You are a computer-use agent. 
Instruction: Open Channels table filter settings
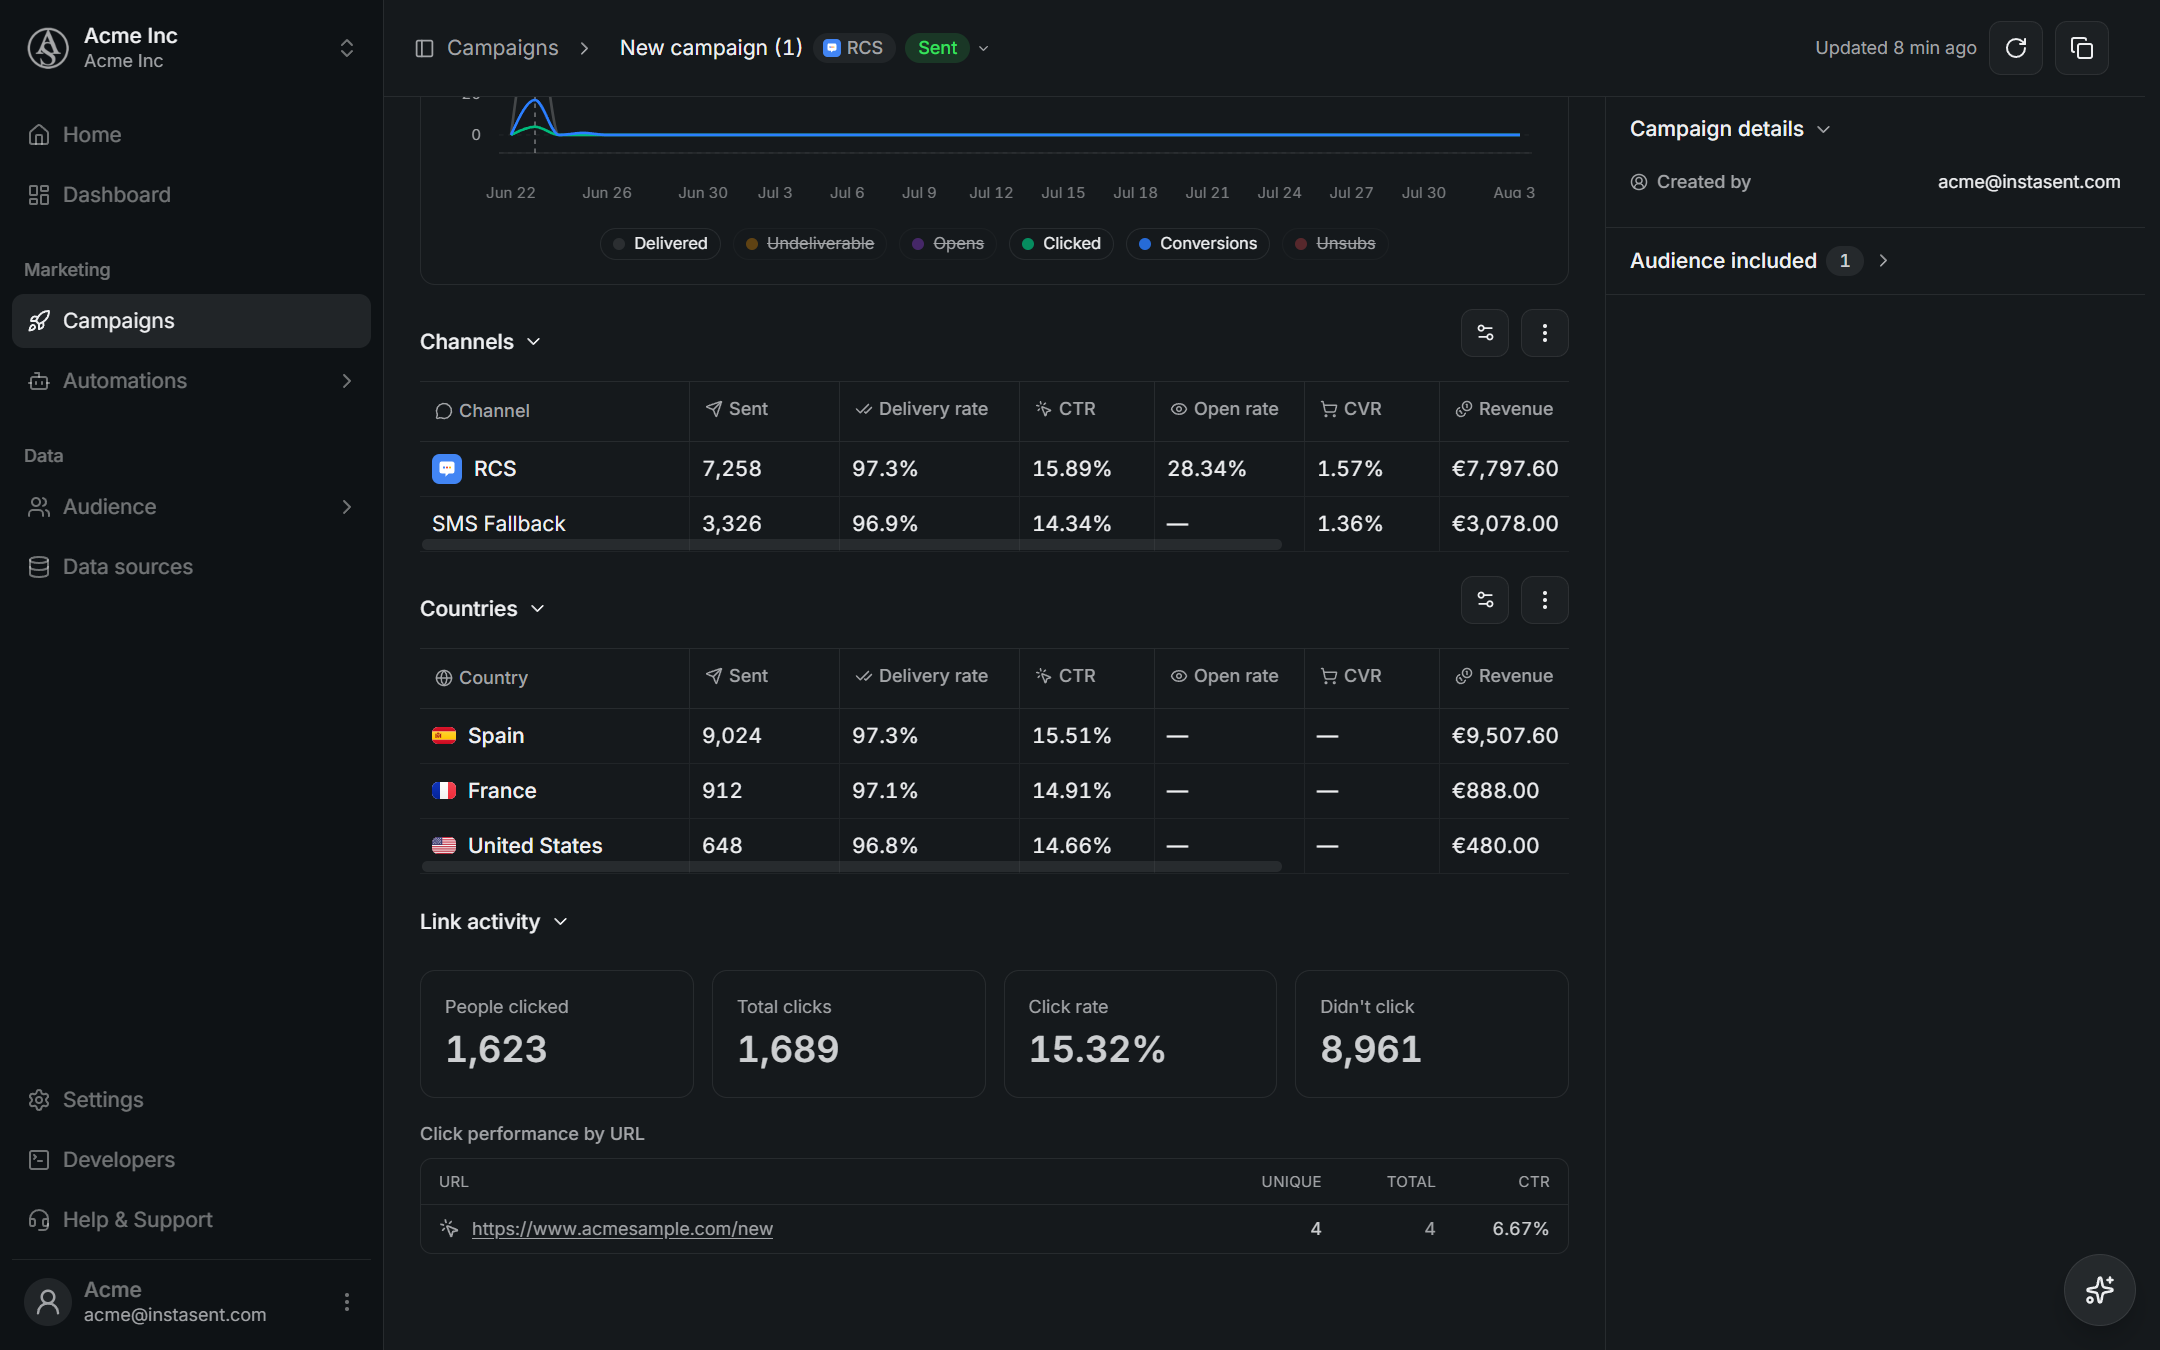[x=1485, y=333]
